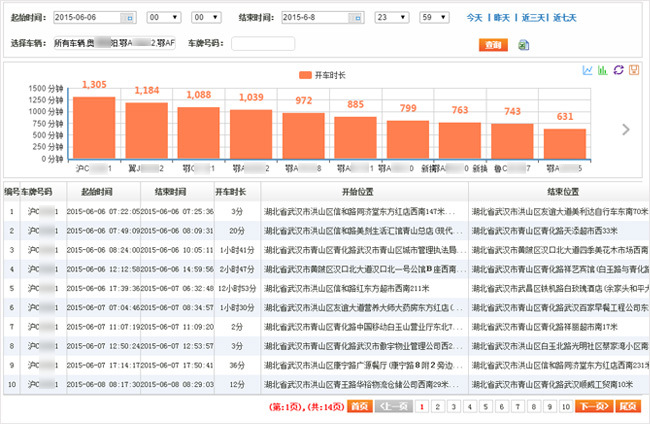The image size is (650, 424).
Task: Open start date calendar picker icon
Action: [x=129, y=18]
